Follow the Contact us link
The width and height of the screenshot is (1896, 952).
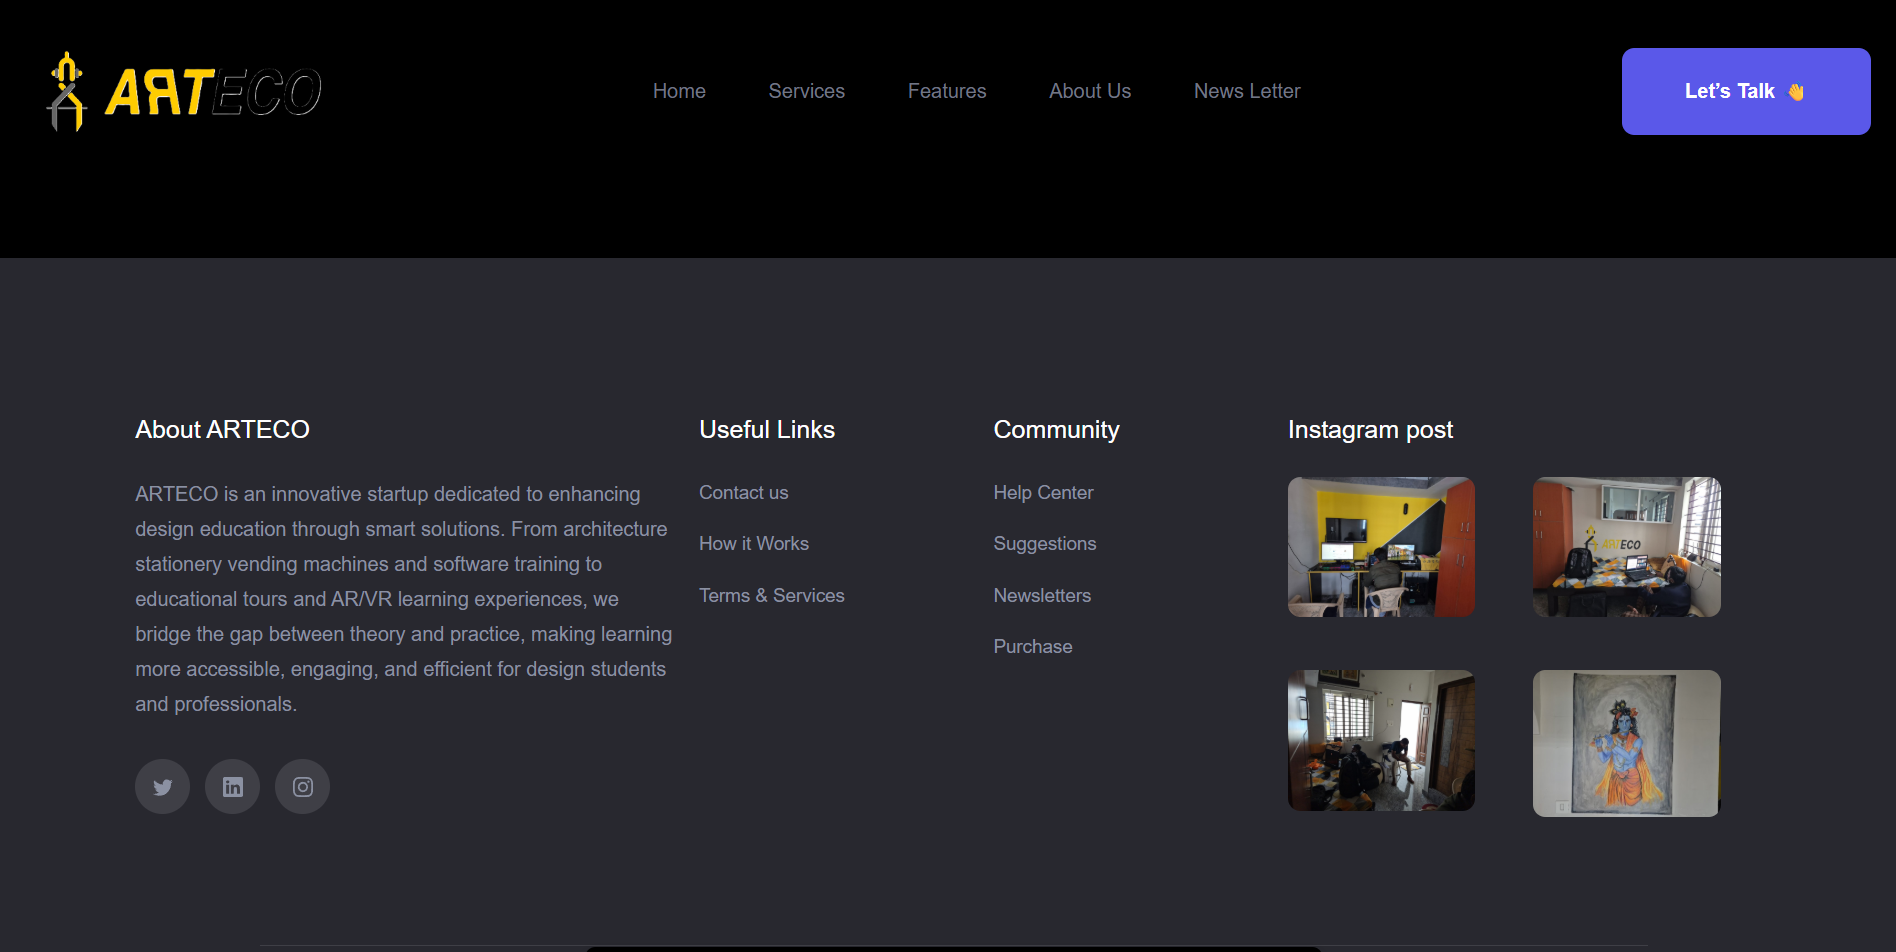(743, 493)
